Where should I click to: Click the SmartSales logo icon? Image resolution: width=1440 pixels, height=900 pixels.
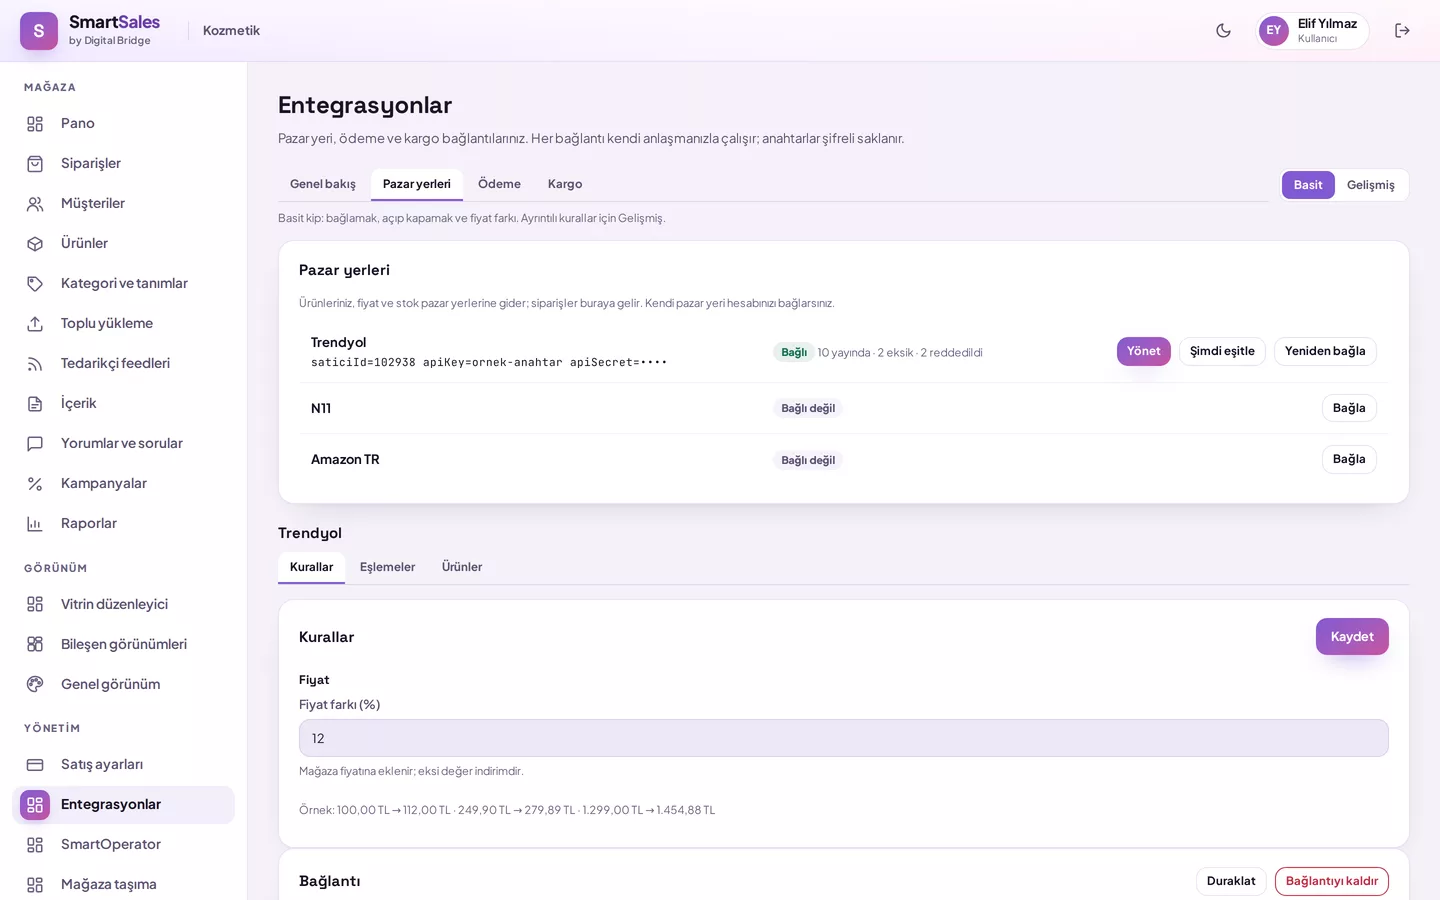point(39,31)
